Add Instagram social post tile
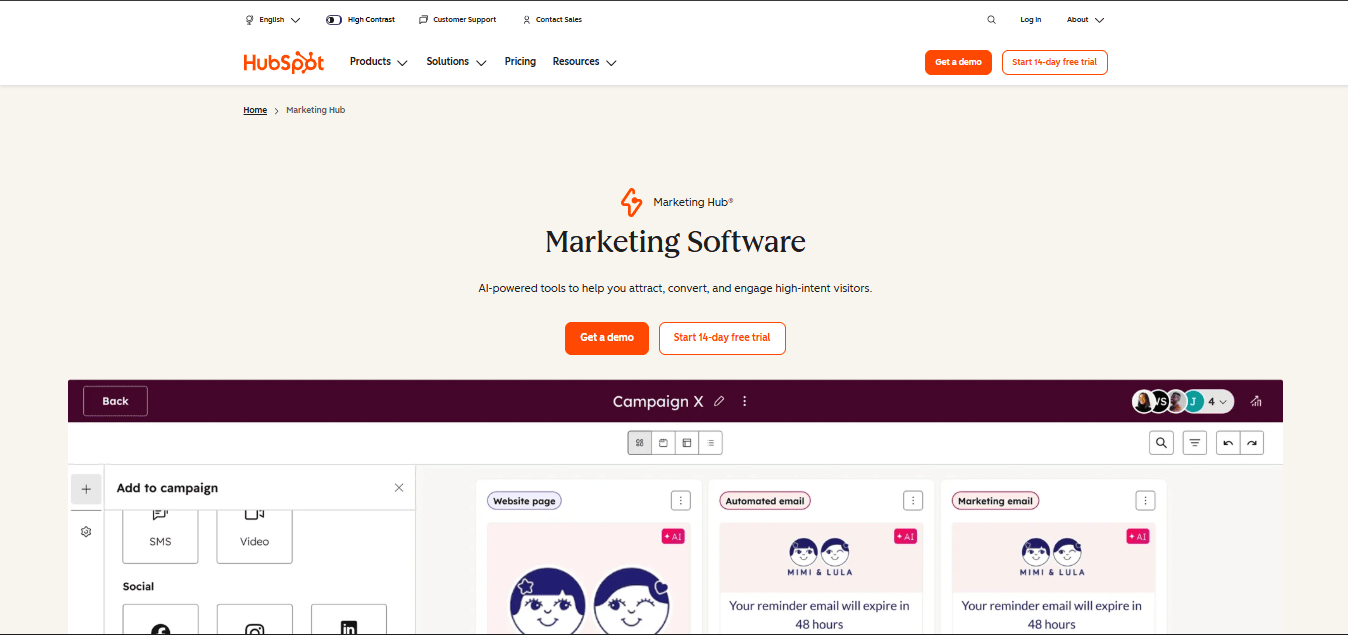The image size is (1348, 635). (255, 619)
